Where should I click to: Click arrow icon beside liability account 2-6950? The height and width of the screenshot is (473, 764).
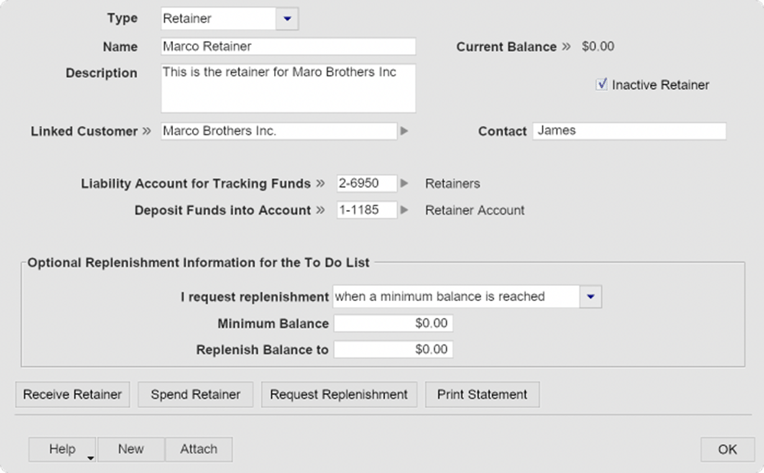[404, 183]
